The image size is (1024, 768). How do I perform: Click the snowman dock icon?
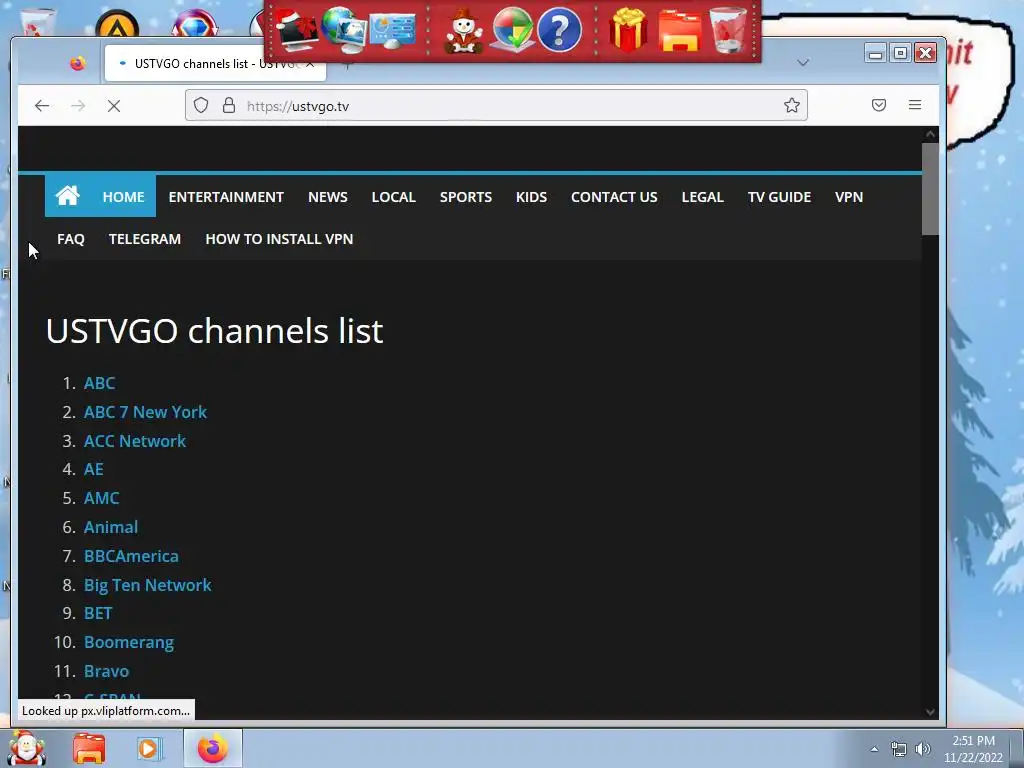click(x=464, y=31)
